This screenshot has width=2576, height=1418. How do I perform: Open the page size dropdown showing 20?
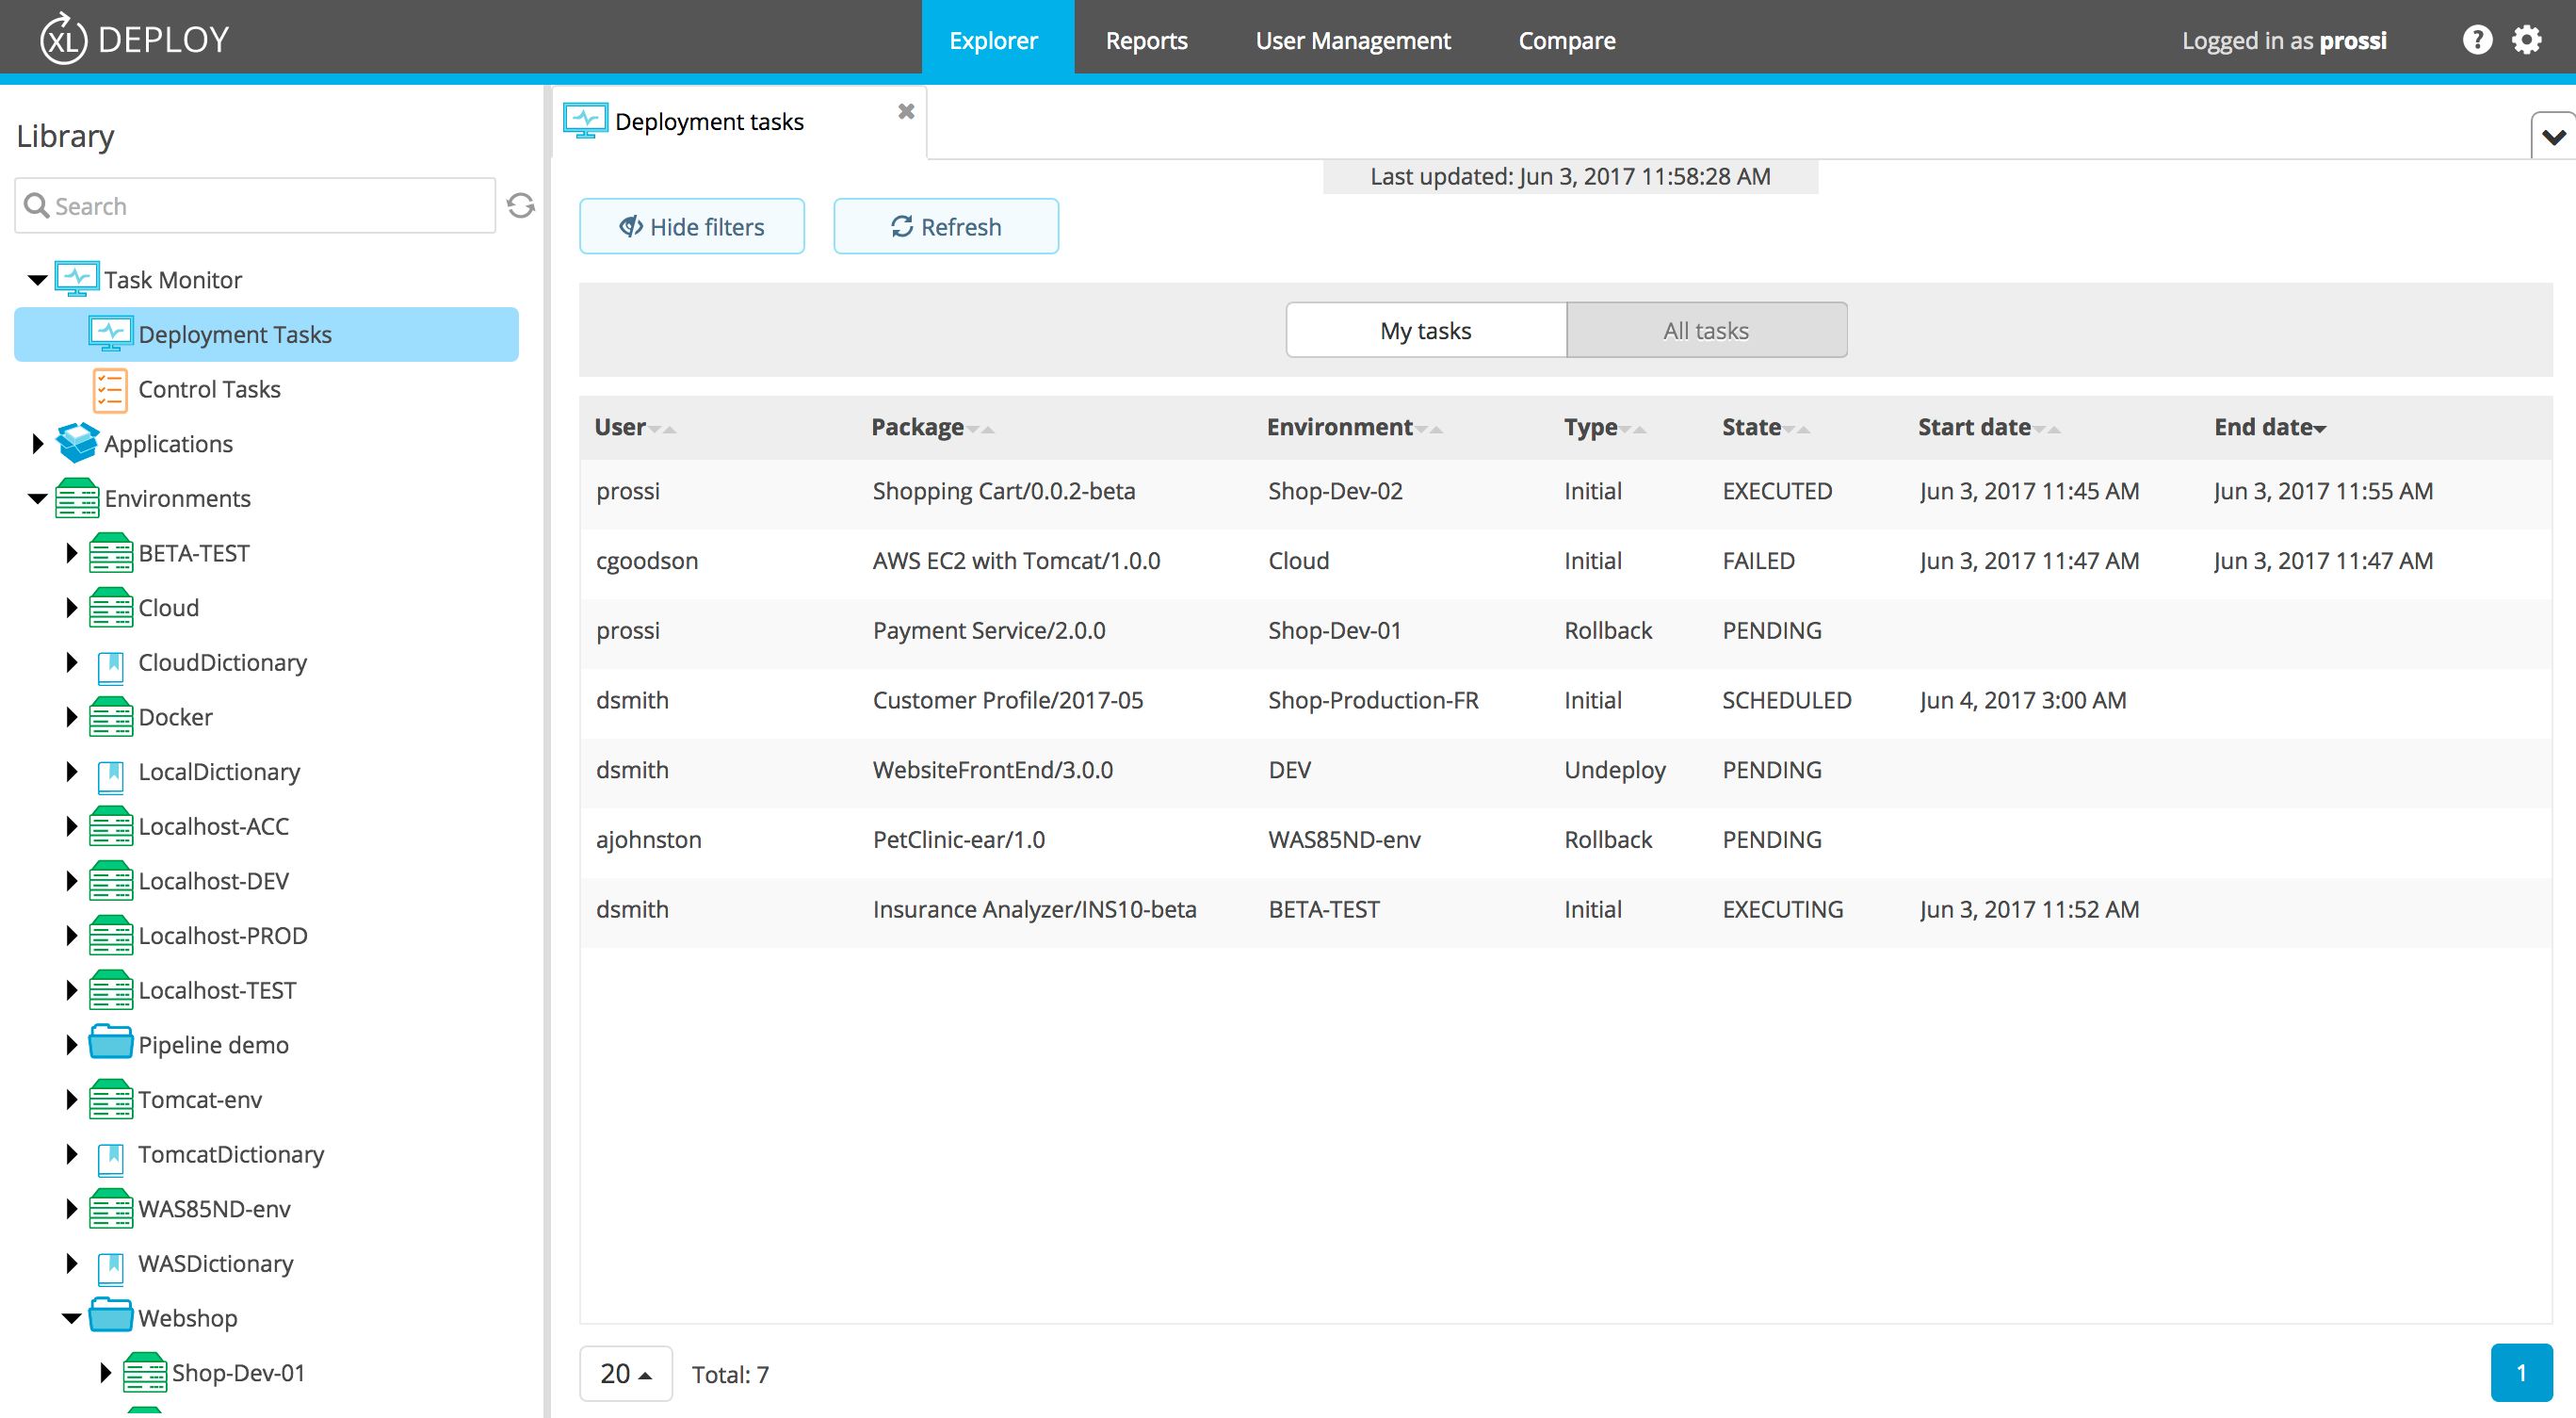(625, 1373)
